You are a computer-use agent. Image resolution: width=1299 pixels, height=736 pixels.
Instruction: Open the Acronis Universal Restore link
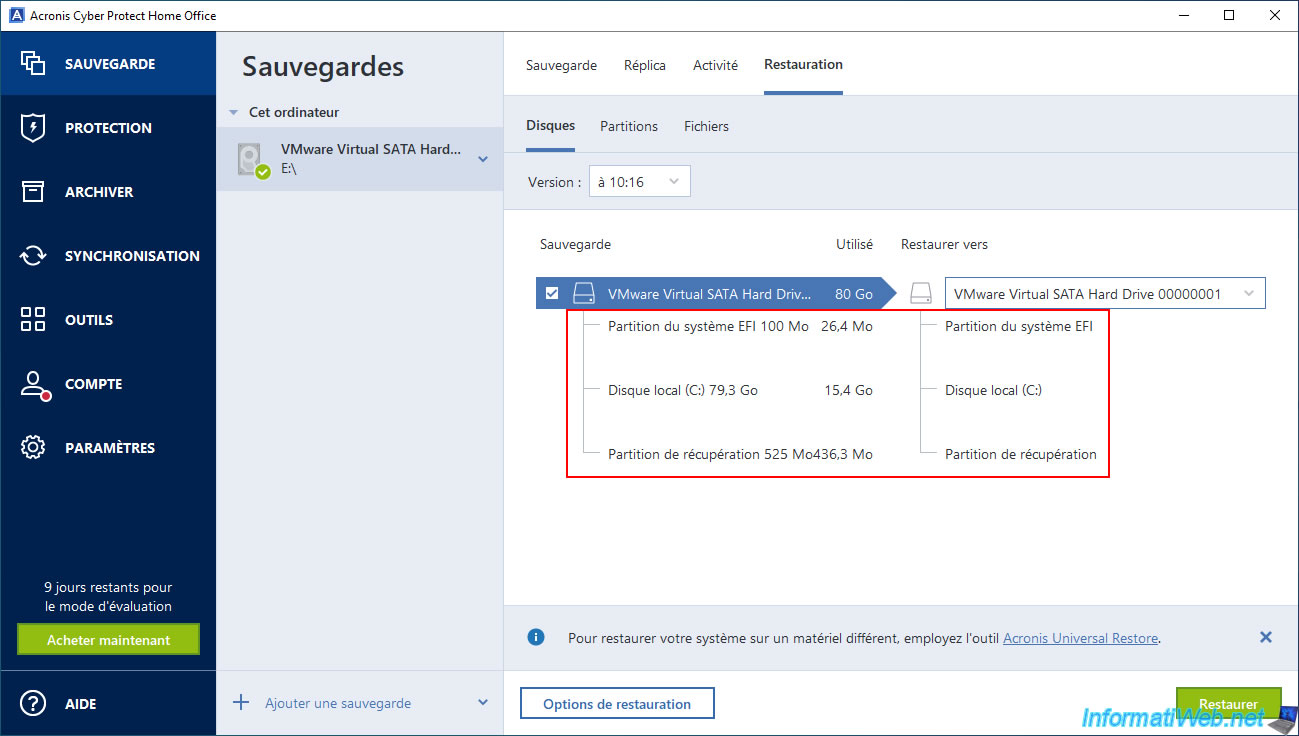point(1080,638)
